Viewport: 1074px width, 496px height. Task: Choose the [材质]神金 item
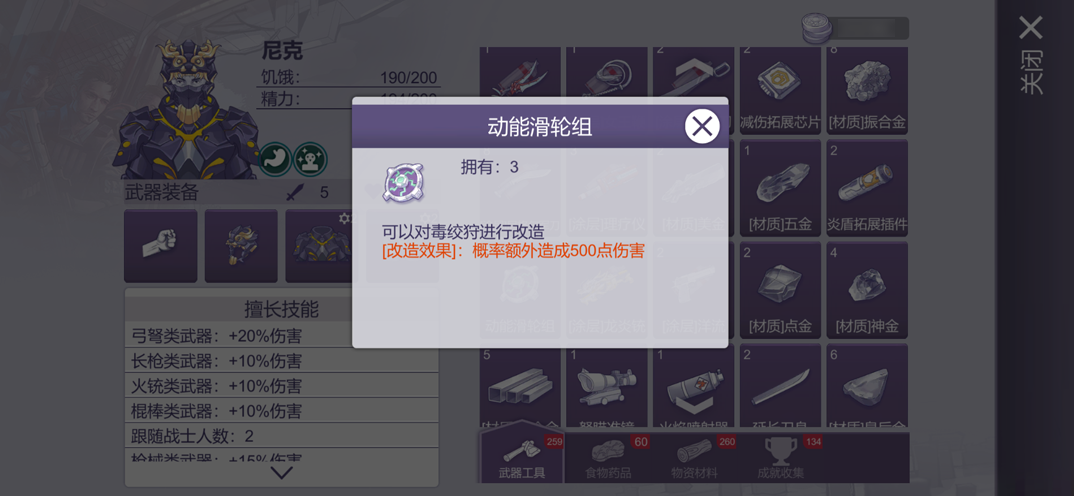(867, 290)
